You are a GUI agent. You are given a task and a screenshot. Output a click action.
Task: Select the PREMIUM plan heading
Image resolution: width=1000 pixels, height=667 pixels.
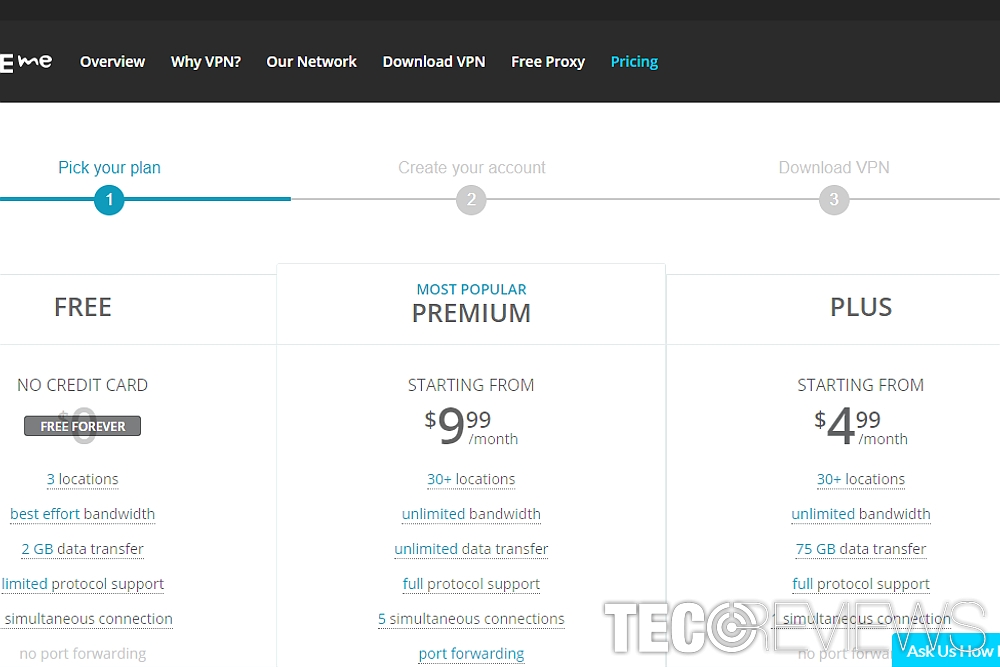471,313
